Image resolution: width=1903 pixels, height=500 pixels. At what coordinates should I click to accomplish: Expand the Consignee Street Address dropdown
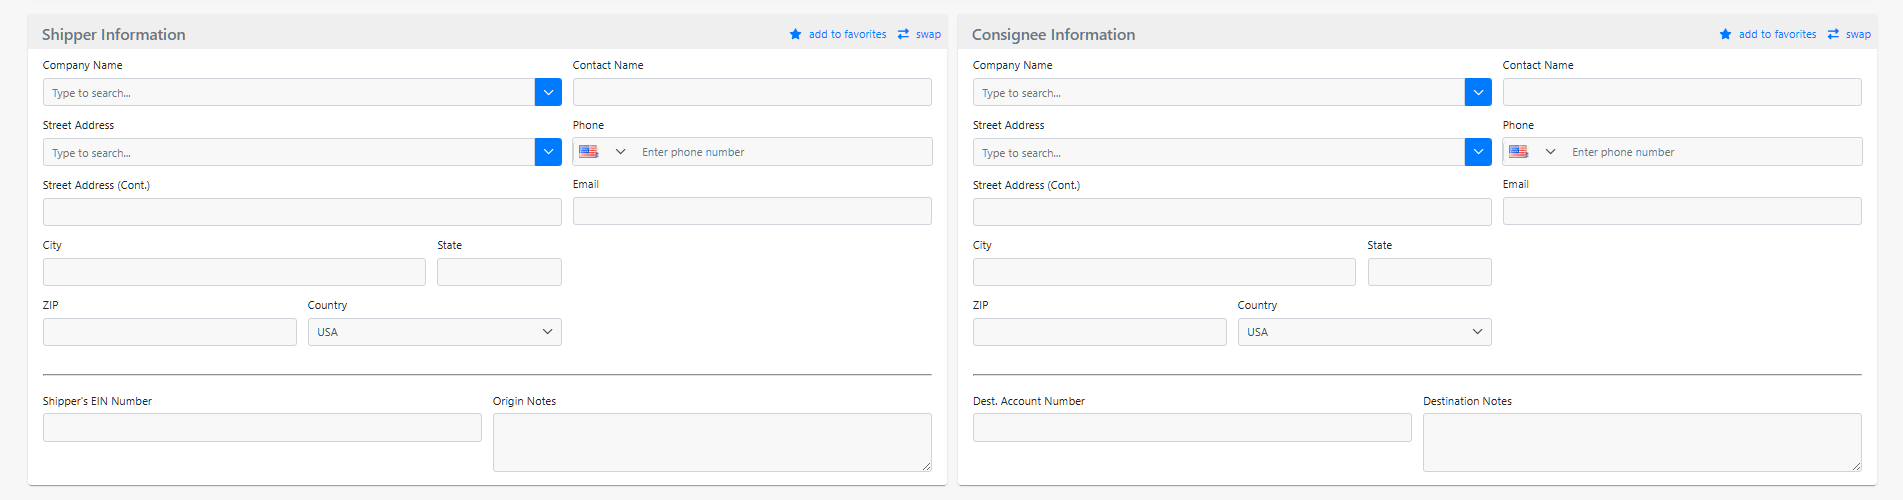pyautogui.click(x=1478, y=152)
